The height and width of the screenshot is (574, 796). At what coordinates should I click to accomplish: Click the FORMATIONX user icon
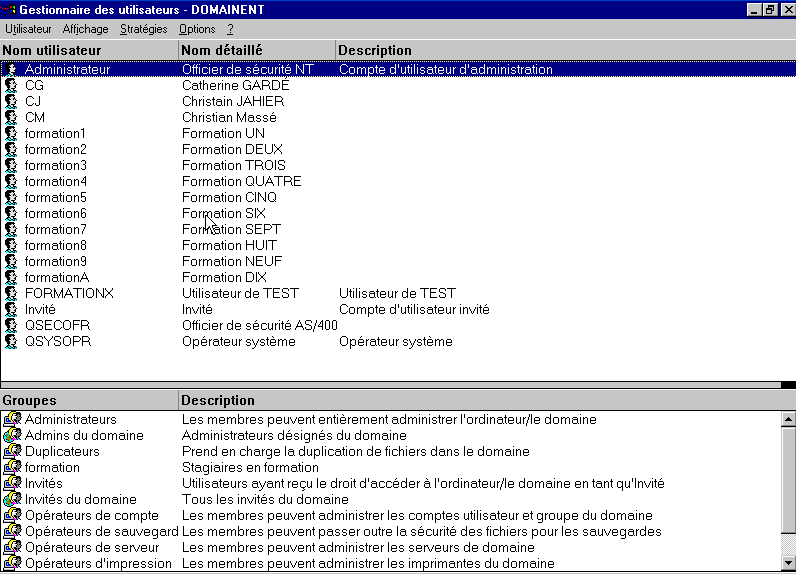tap(11, 293)
